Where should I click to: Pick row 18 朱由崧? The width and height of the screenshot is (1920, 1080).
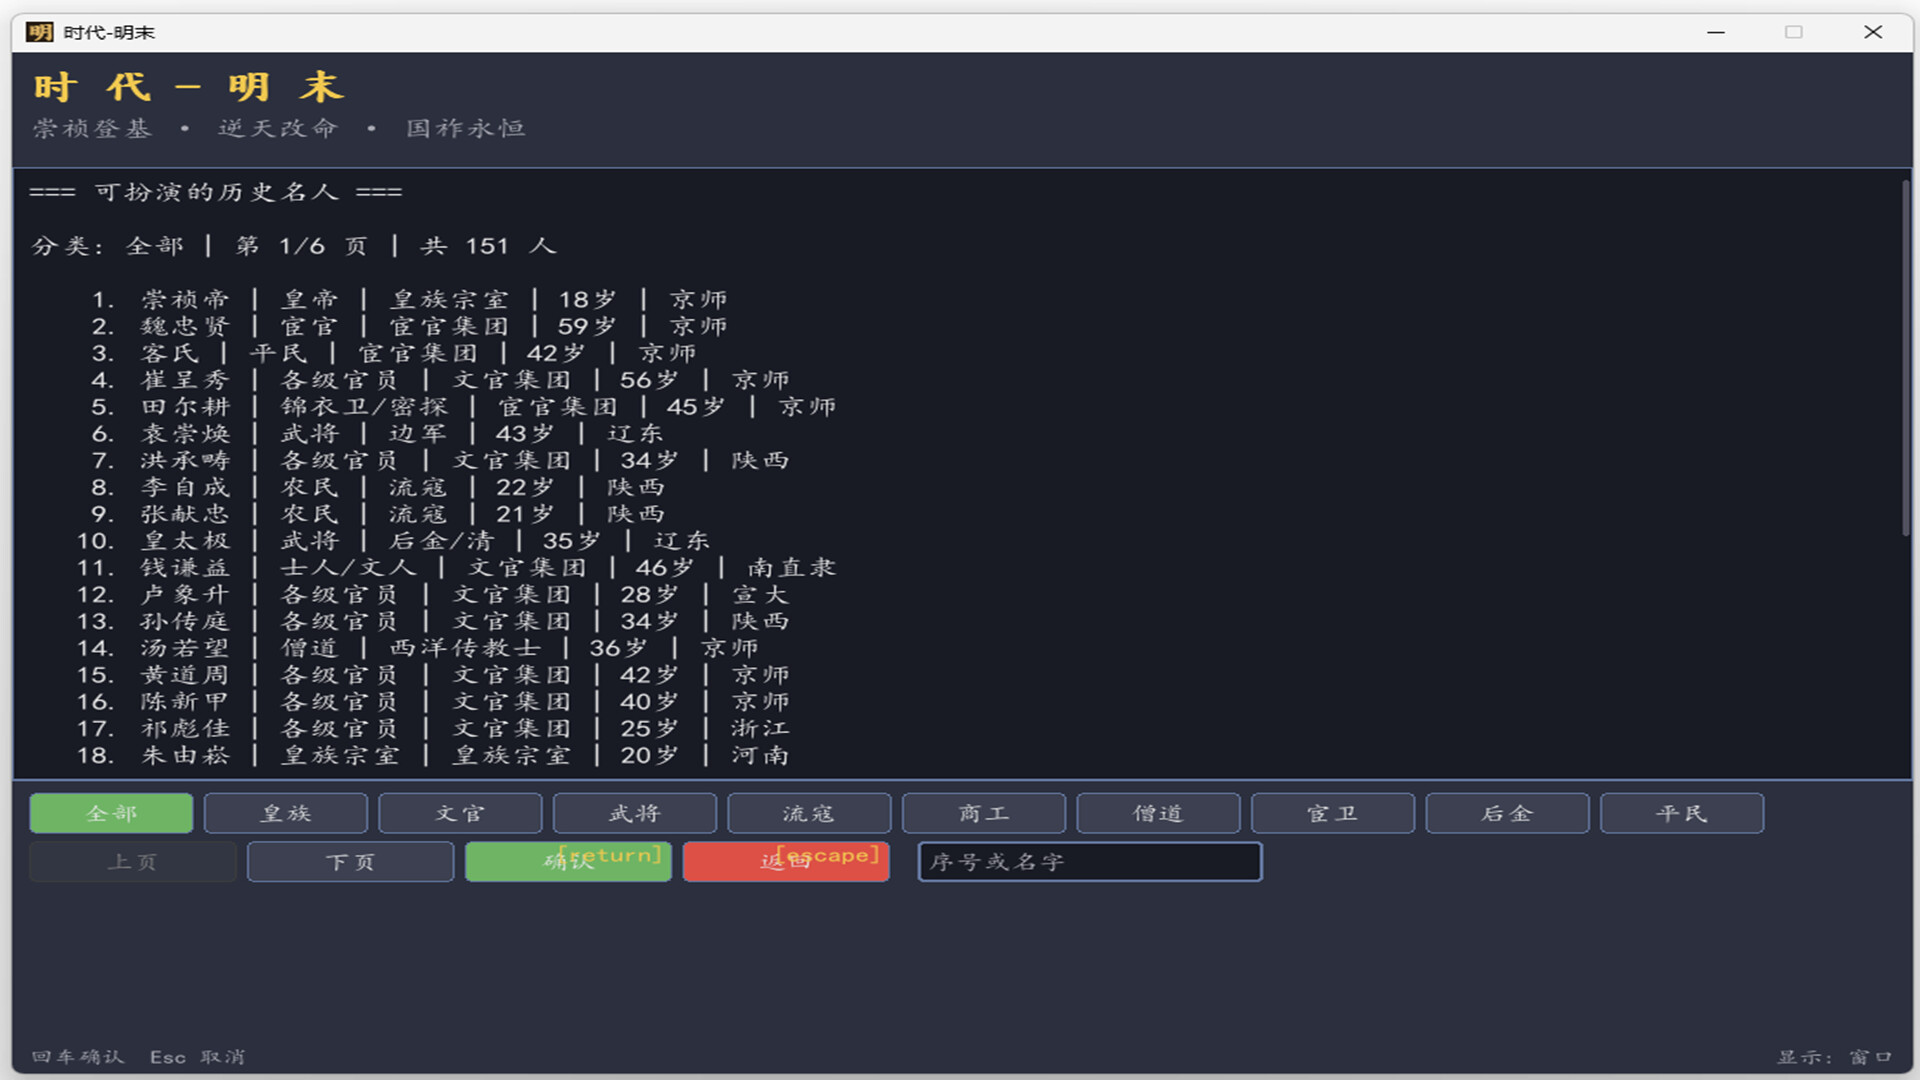[434, 756]
